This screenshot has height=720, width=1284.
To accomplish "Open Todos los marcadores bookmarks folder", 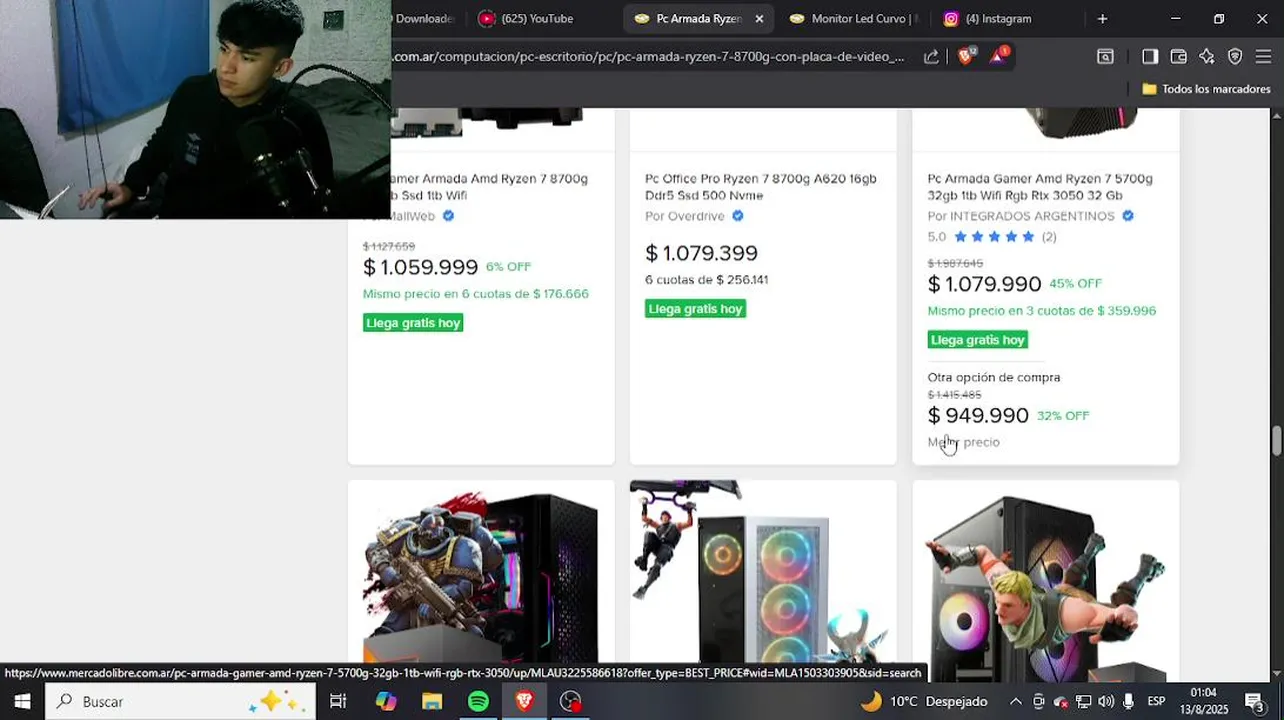I will point(1206,89).
